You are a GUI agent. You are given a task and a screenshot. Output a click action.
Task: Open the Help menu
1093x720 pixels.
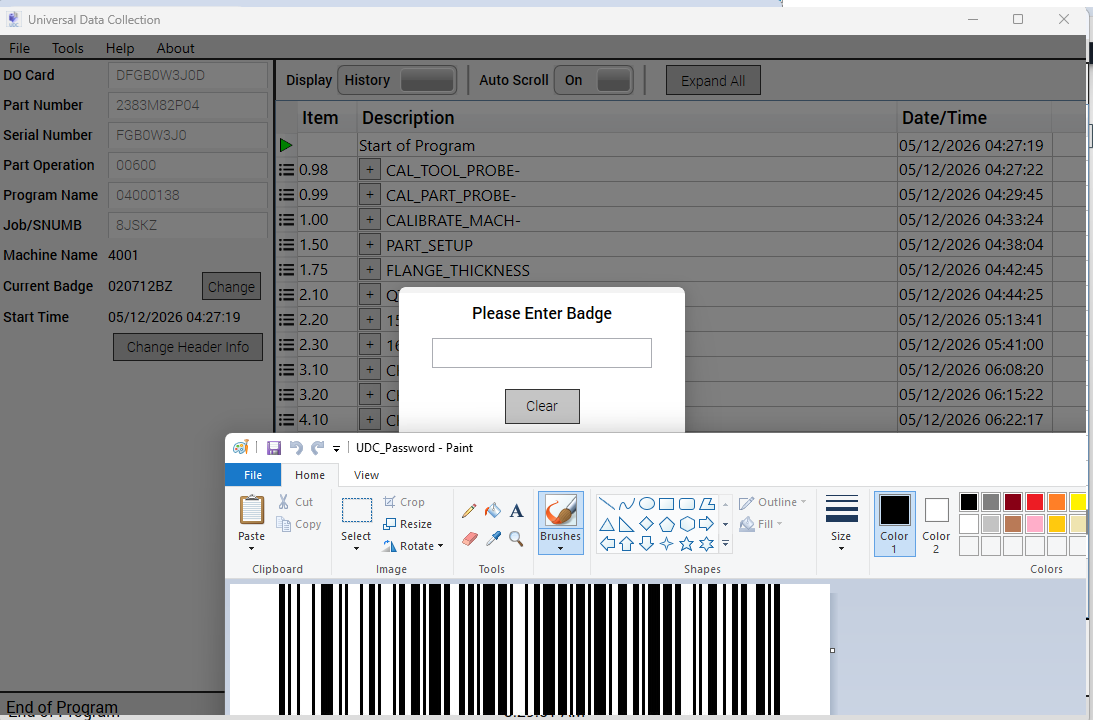(120, 48)
